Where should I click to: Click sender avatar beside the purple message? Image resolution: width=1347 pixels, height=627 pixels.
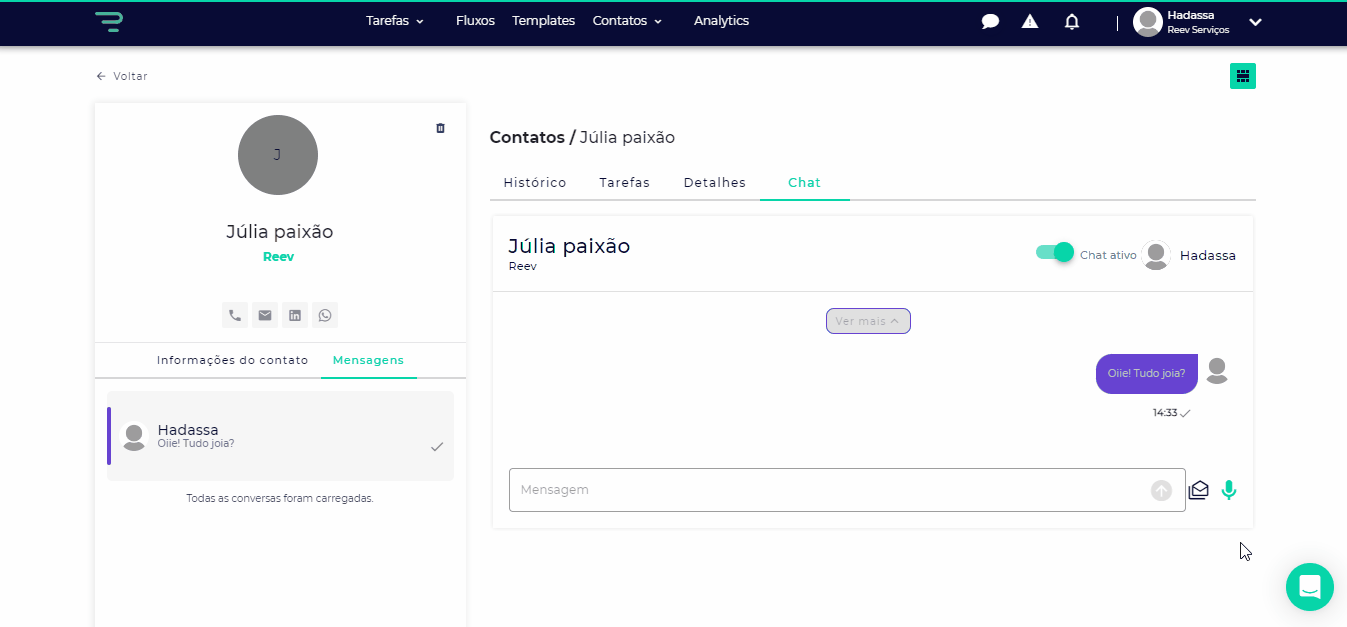tap(1217, 371)
